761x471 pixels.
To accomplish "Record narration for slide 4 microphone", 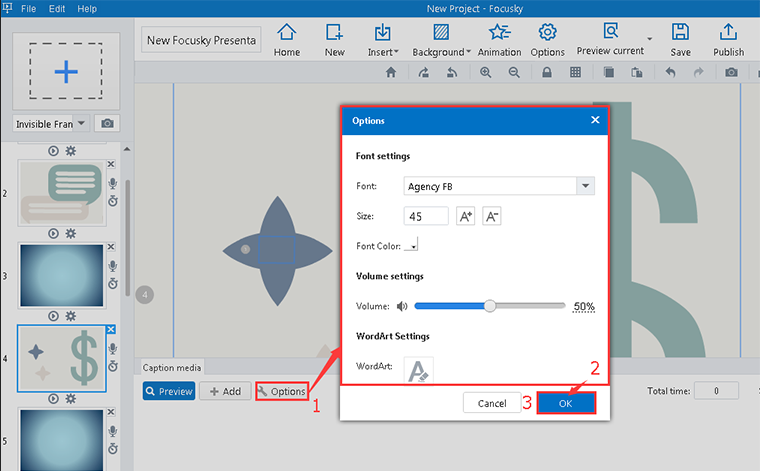I will [113, 349].
